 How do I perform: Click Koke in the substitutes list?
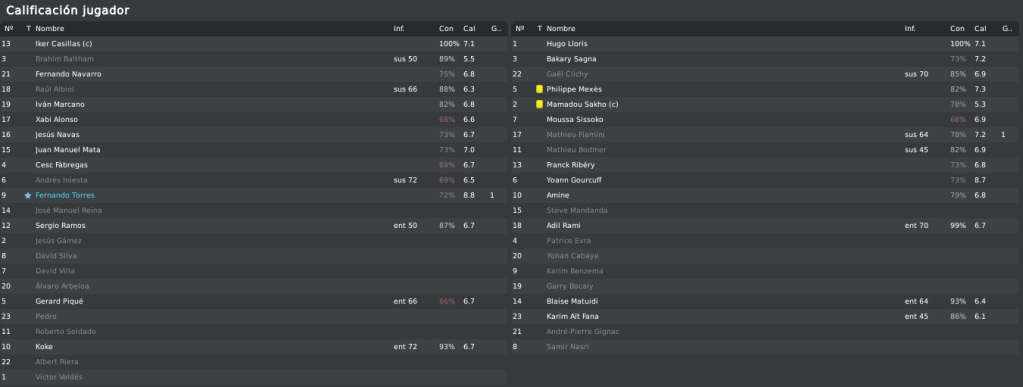44,347
